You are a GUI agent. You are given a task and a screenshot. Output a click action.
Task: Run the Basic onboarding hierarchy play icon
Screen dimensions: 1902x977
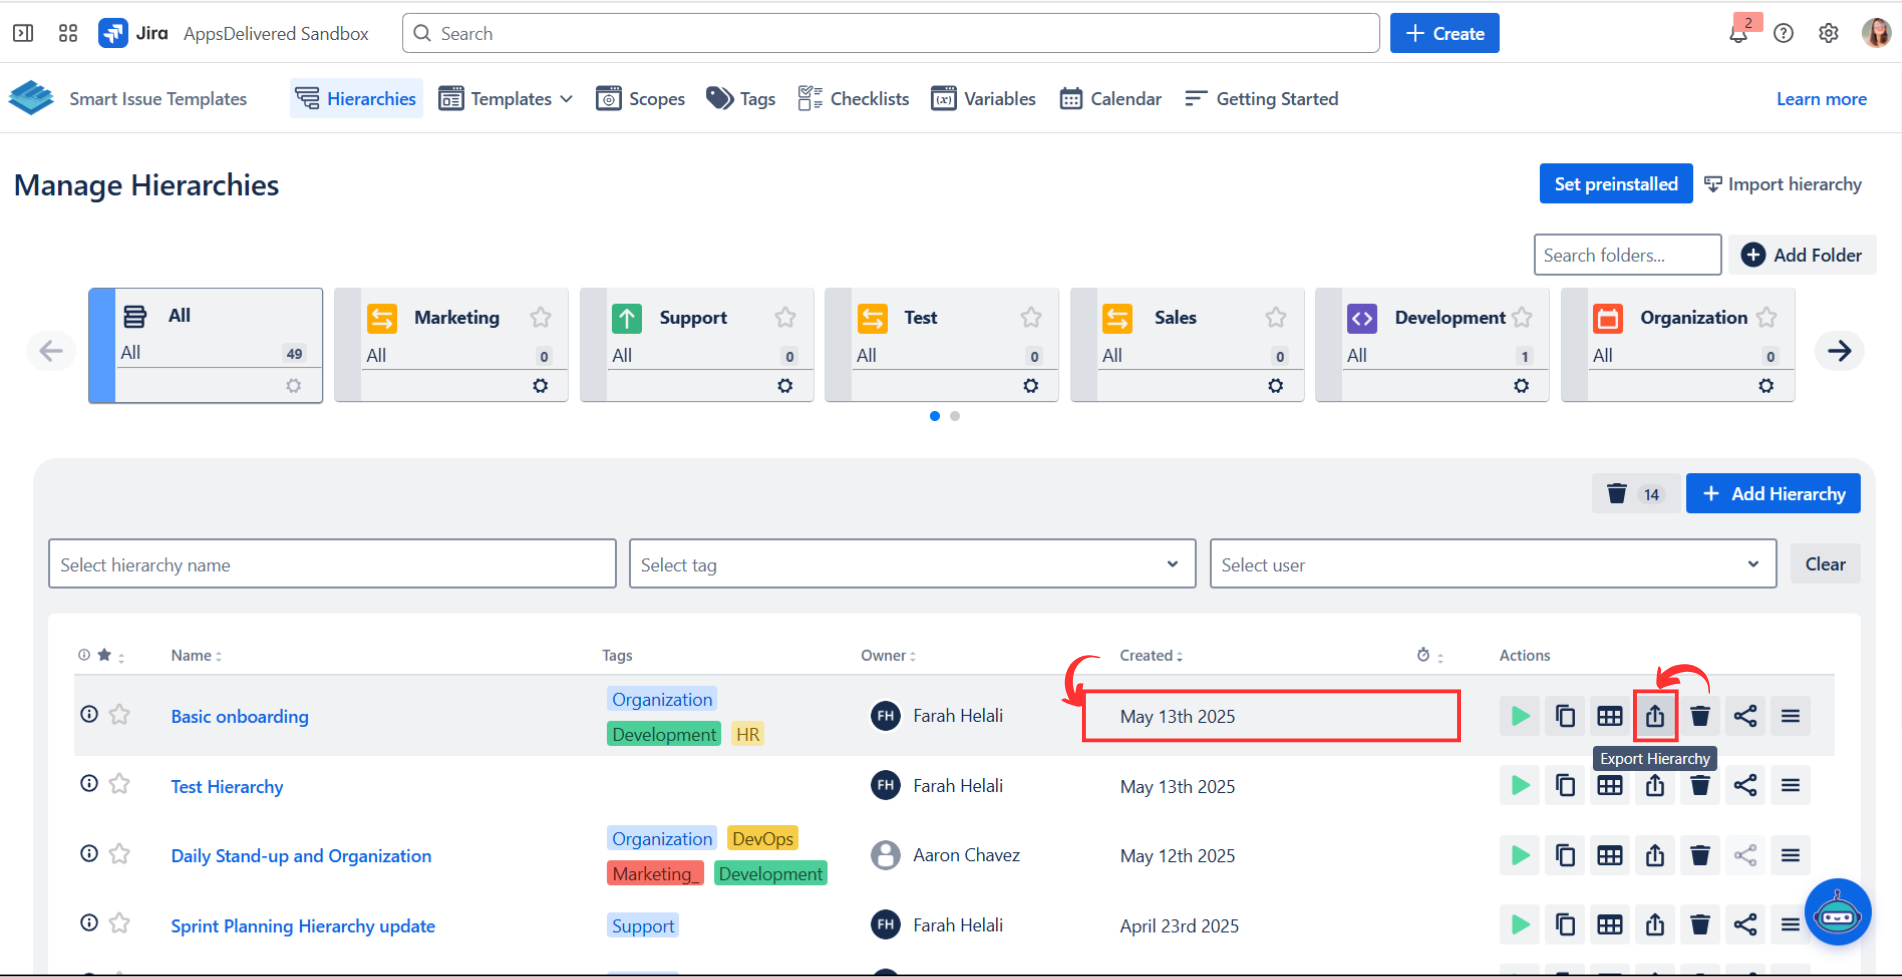pyautogui.click(x=1520, y=716)
